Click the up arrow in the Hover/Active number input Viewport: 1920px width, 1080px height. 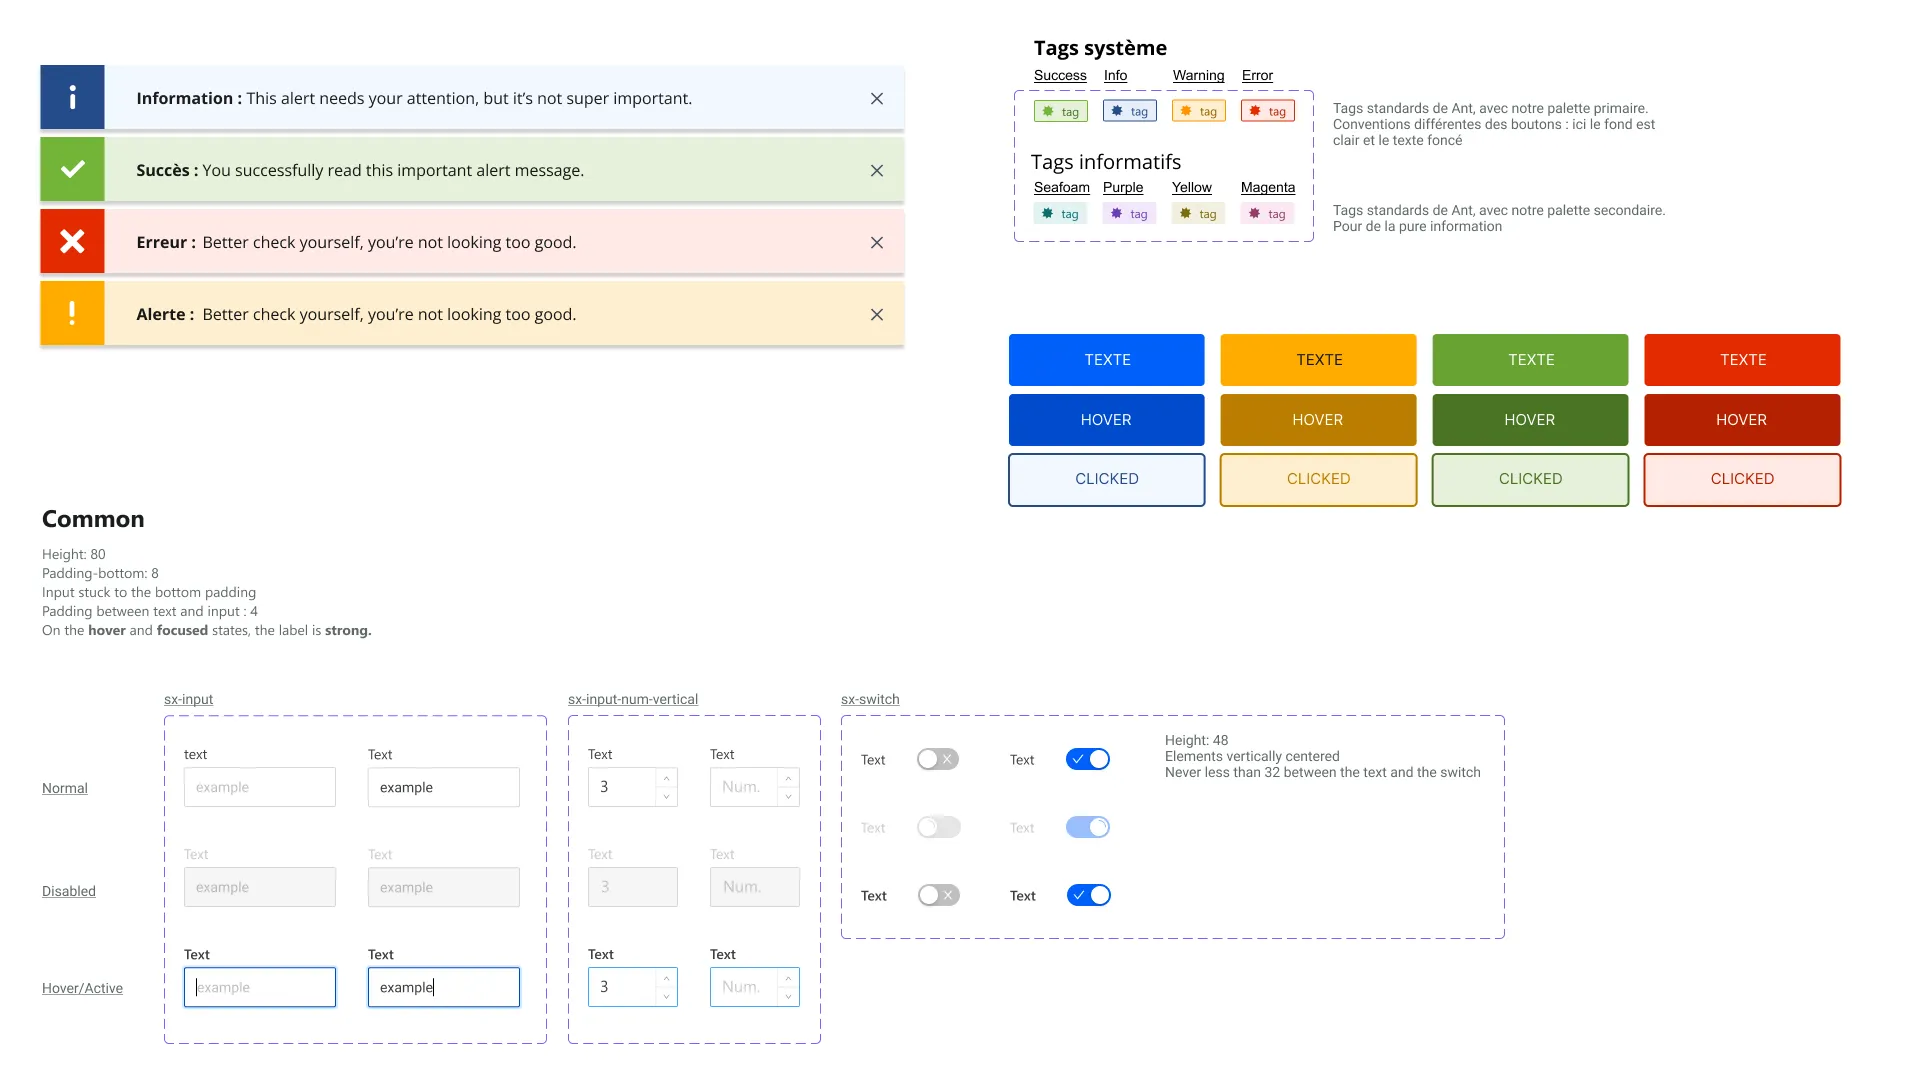pyautogui.click(x=665, y=979)
